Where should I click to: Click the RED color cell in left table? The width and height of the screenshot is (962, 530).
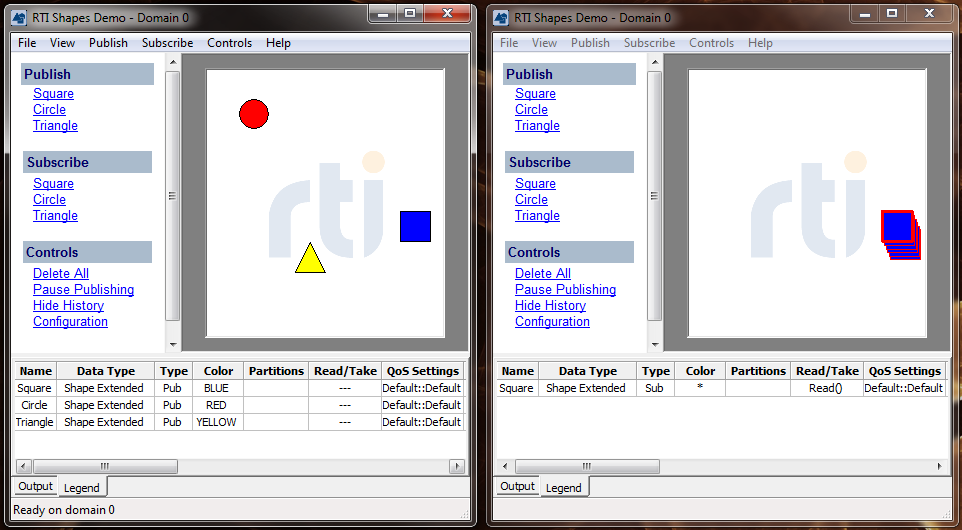click(217, 405)
